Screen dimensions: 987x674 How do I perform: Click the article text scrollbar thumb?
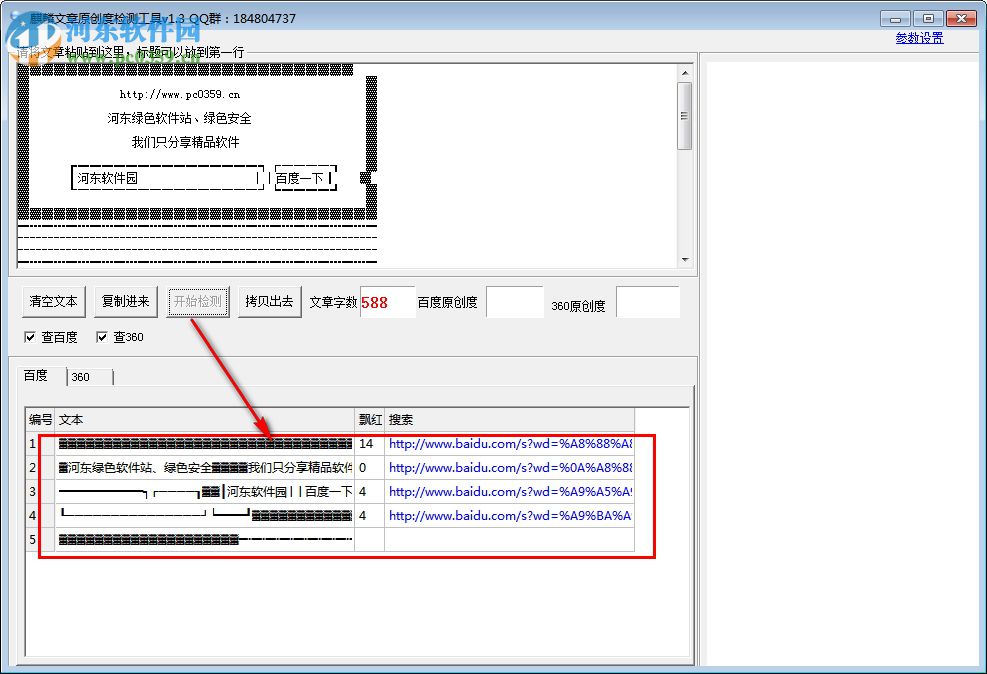click(685, 116)
